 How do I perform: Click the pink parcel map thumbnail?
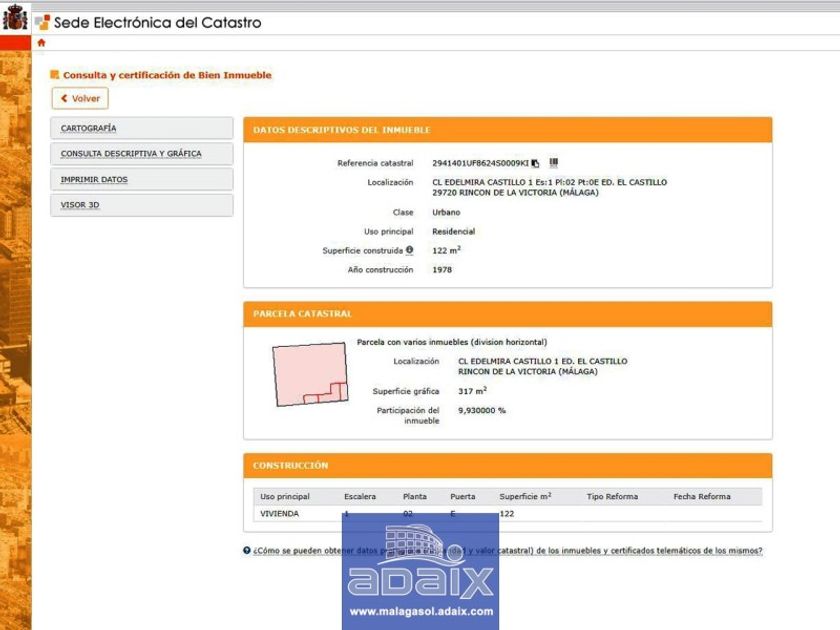(310, 374)
